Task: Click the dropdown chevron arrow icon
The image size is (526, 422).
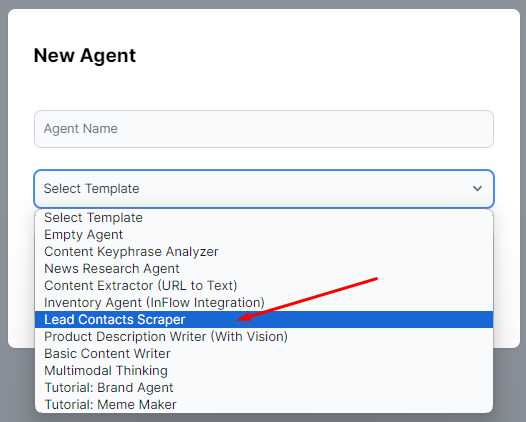Action: coord(477,189)
